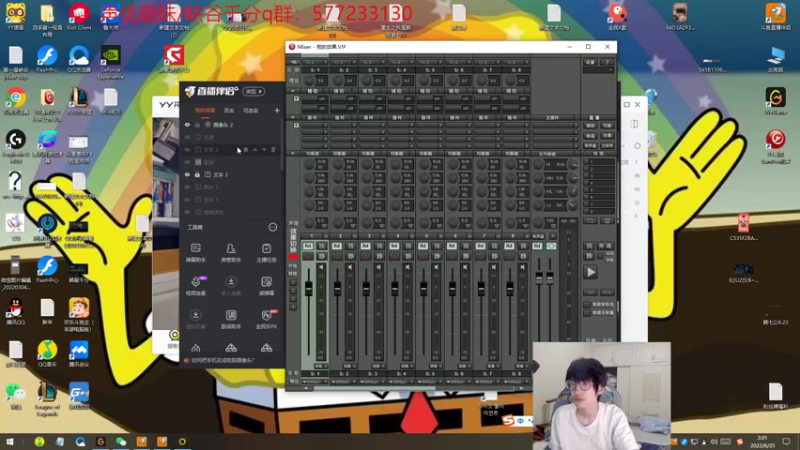Open the preset dropdown below 设置 button
Image resolution: width=800 pixels, height=450 pixels.
tap(598, 69)
